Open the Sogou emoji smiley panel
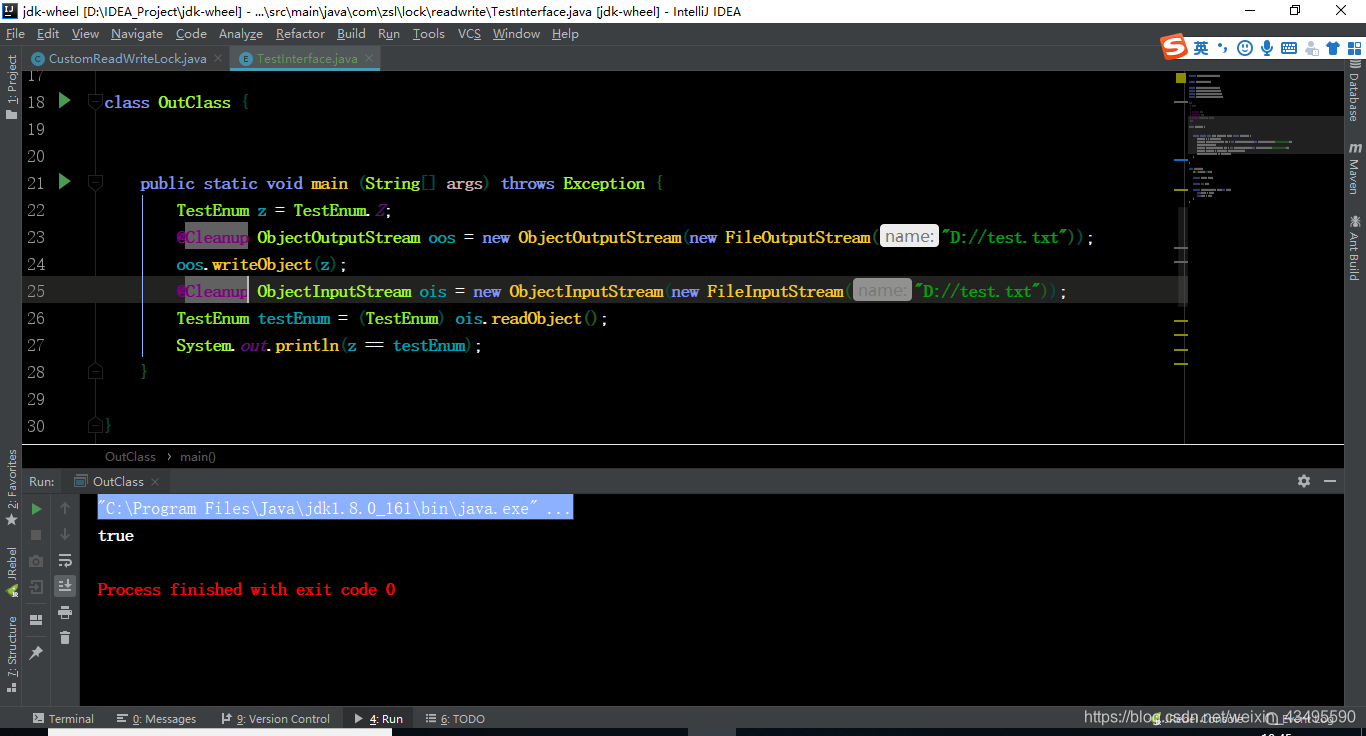Image resolution: width=1366 pixels, height=736 pixels. point(1245,48)
